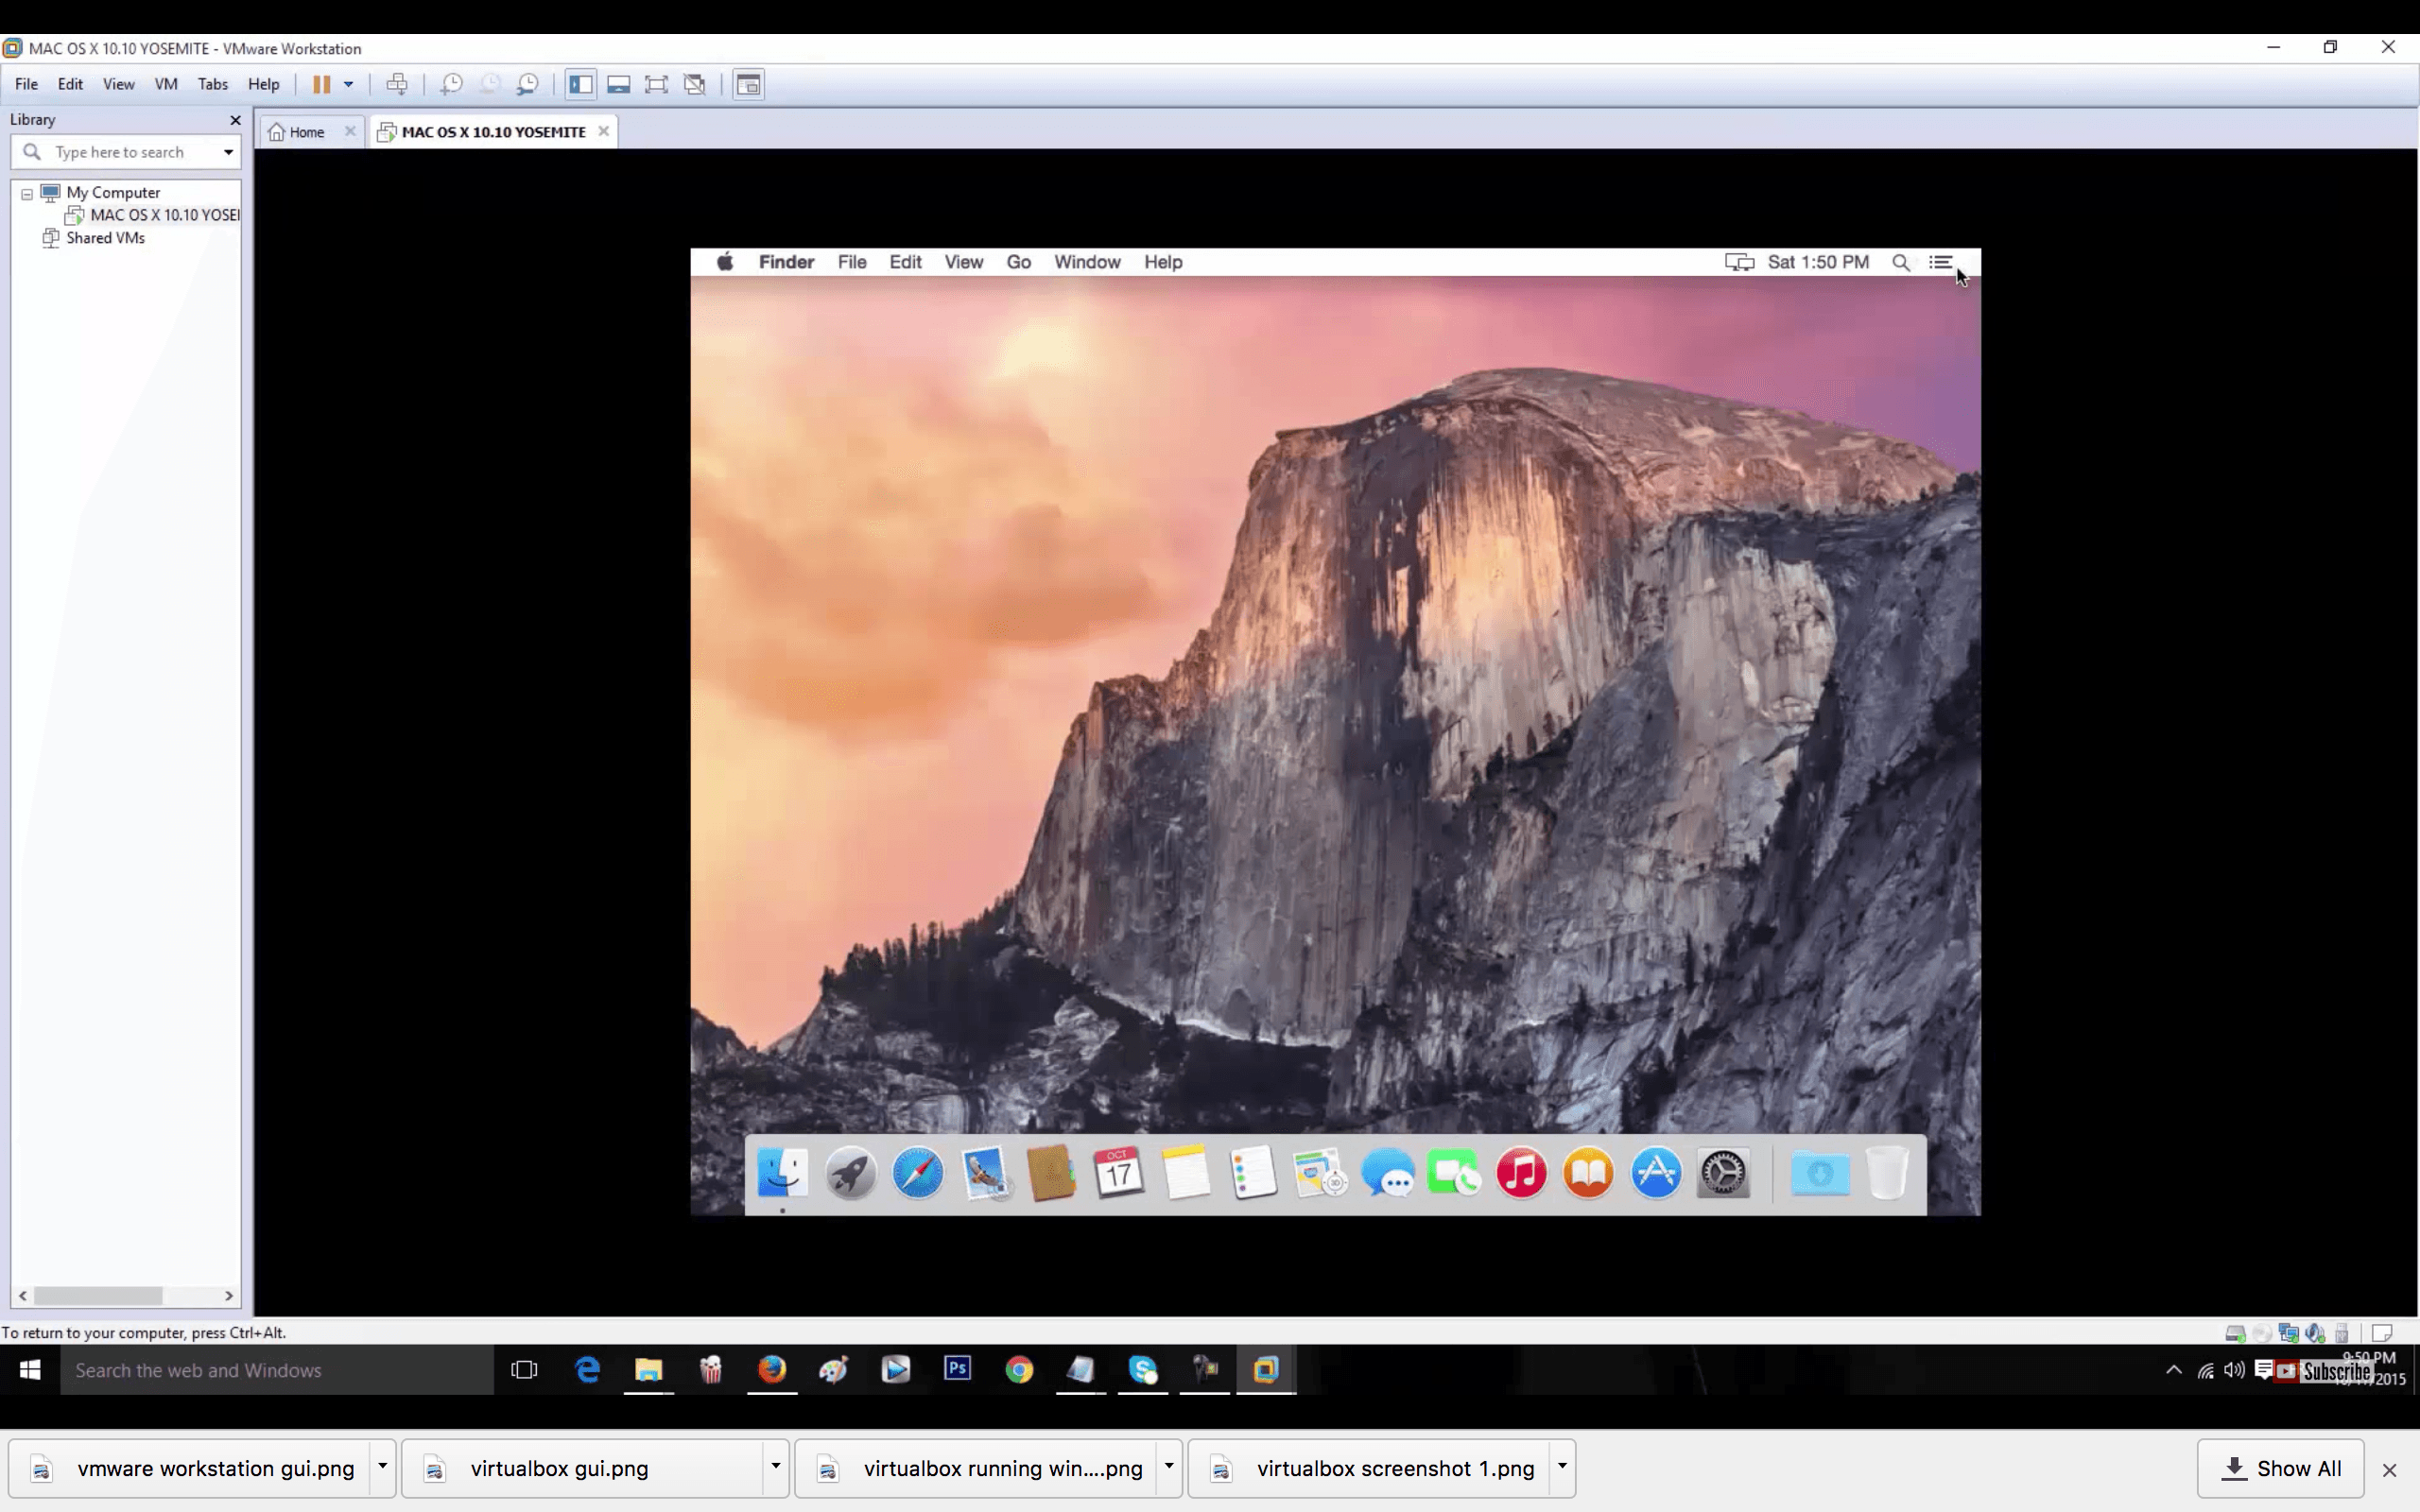Launch Safari browser from Dock
The image size is (2420, 1512).
[918, 1173]
